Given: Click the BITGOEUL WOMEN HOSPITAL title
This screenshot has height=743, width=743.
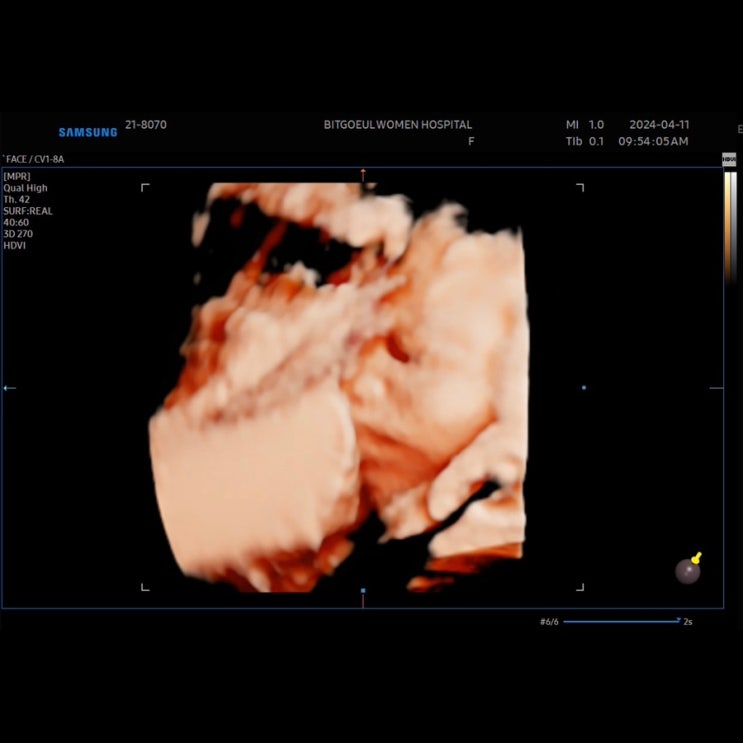Looking at the screenshot, I should (x=398, y=125).
